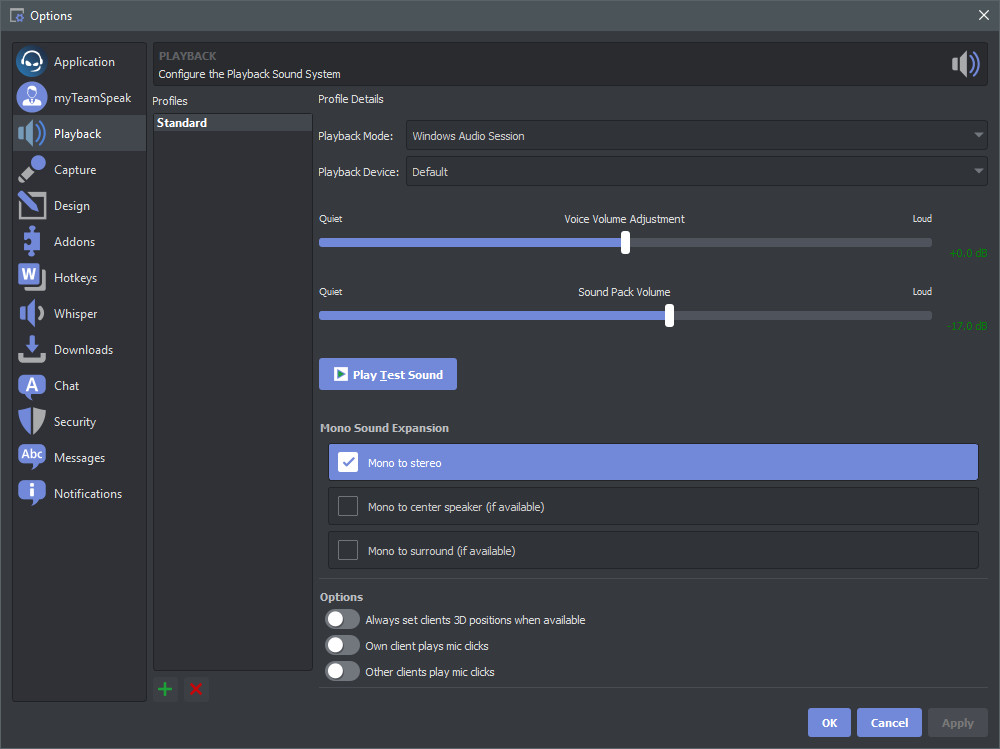Click the Application headset icon
1000x749 pixels.
(x=31, y=62)
